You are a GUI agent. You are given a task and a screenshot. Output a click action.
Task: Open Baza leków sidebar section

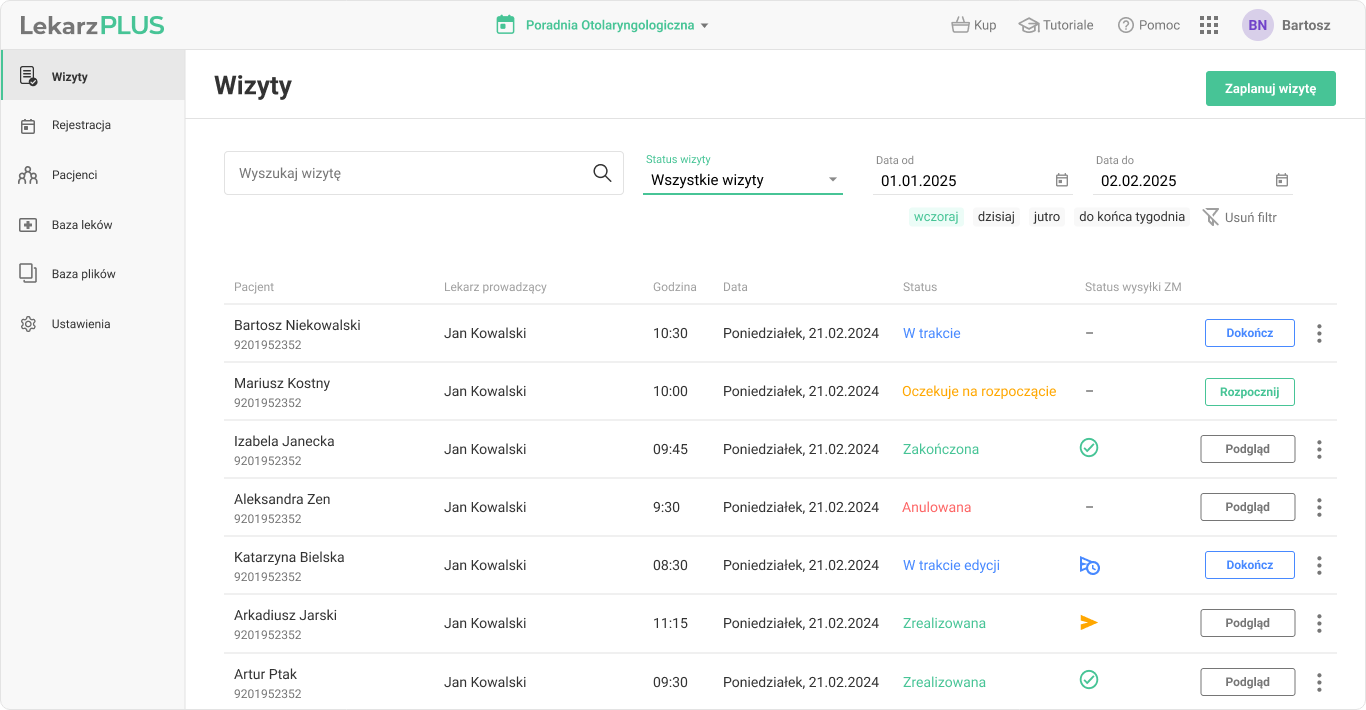(82, 225)
